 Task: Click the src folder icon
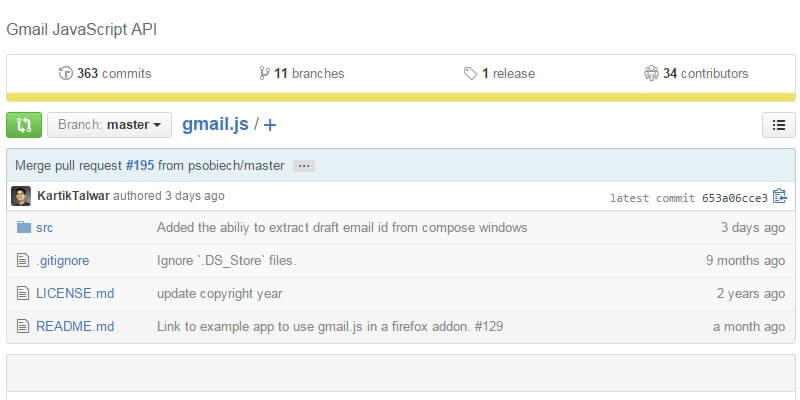(x=24, y=228)
